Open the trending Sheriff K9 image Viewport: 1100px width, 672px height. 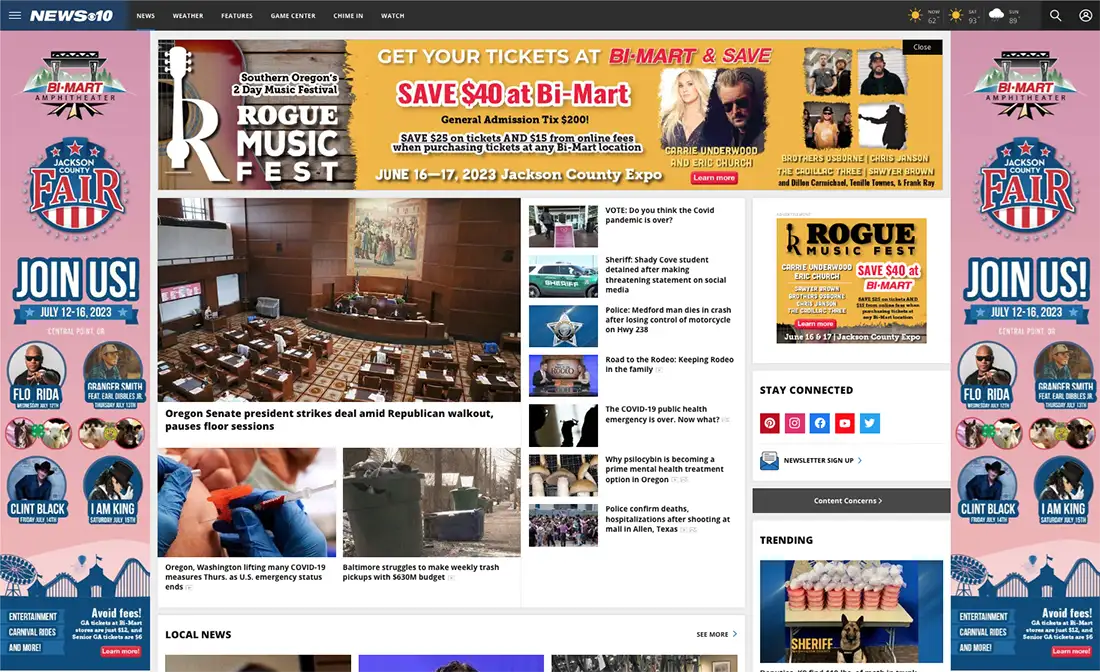tap(851, 611)
